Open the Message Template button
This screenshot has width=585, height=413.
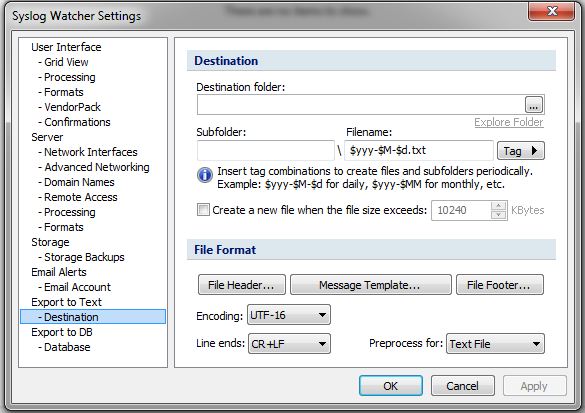370,285
